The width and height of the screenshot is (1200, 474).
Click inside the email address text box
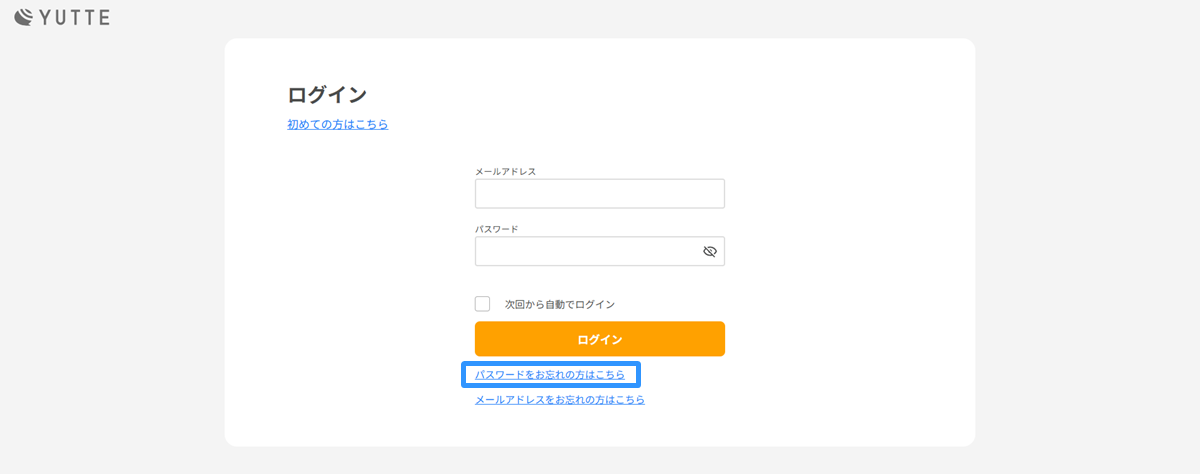600,194
